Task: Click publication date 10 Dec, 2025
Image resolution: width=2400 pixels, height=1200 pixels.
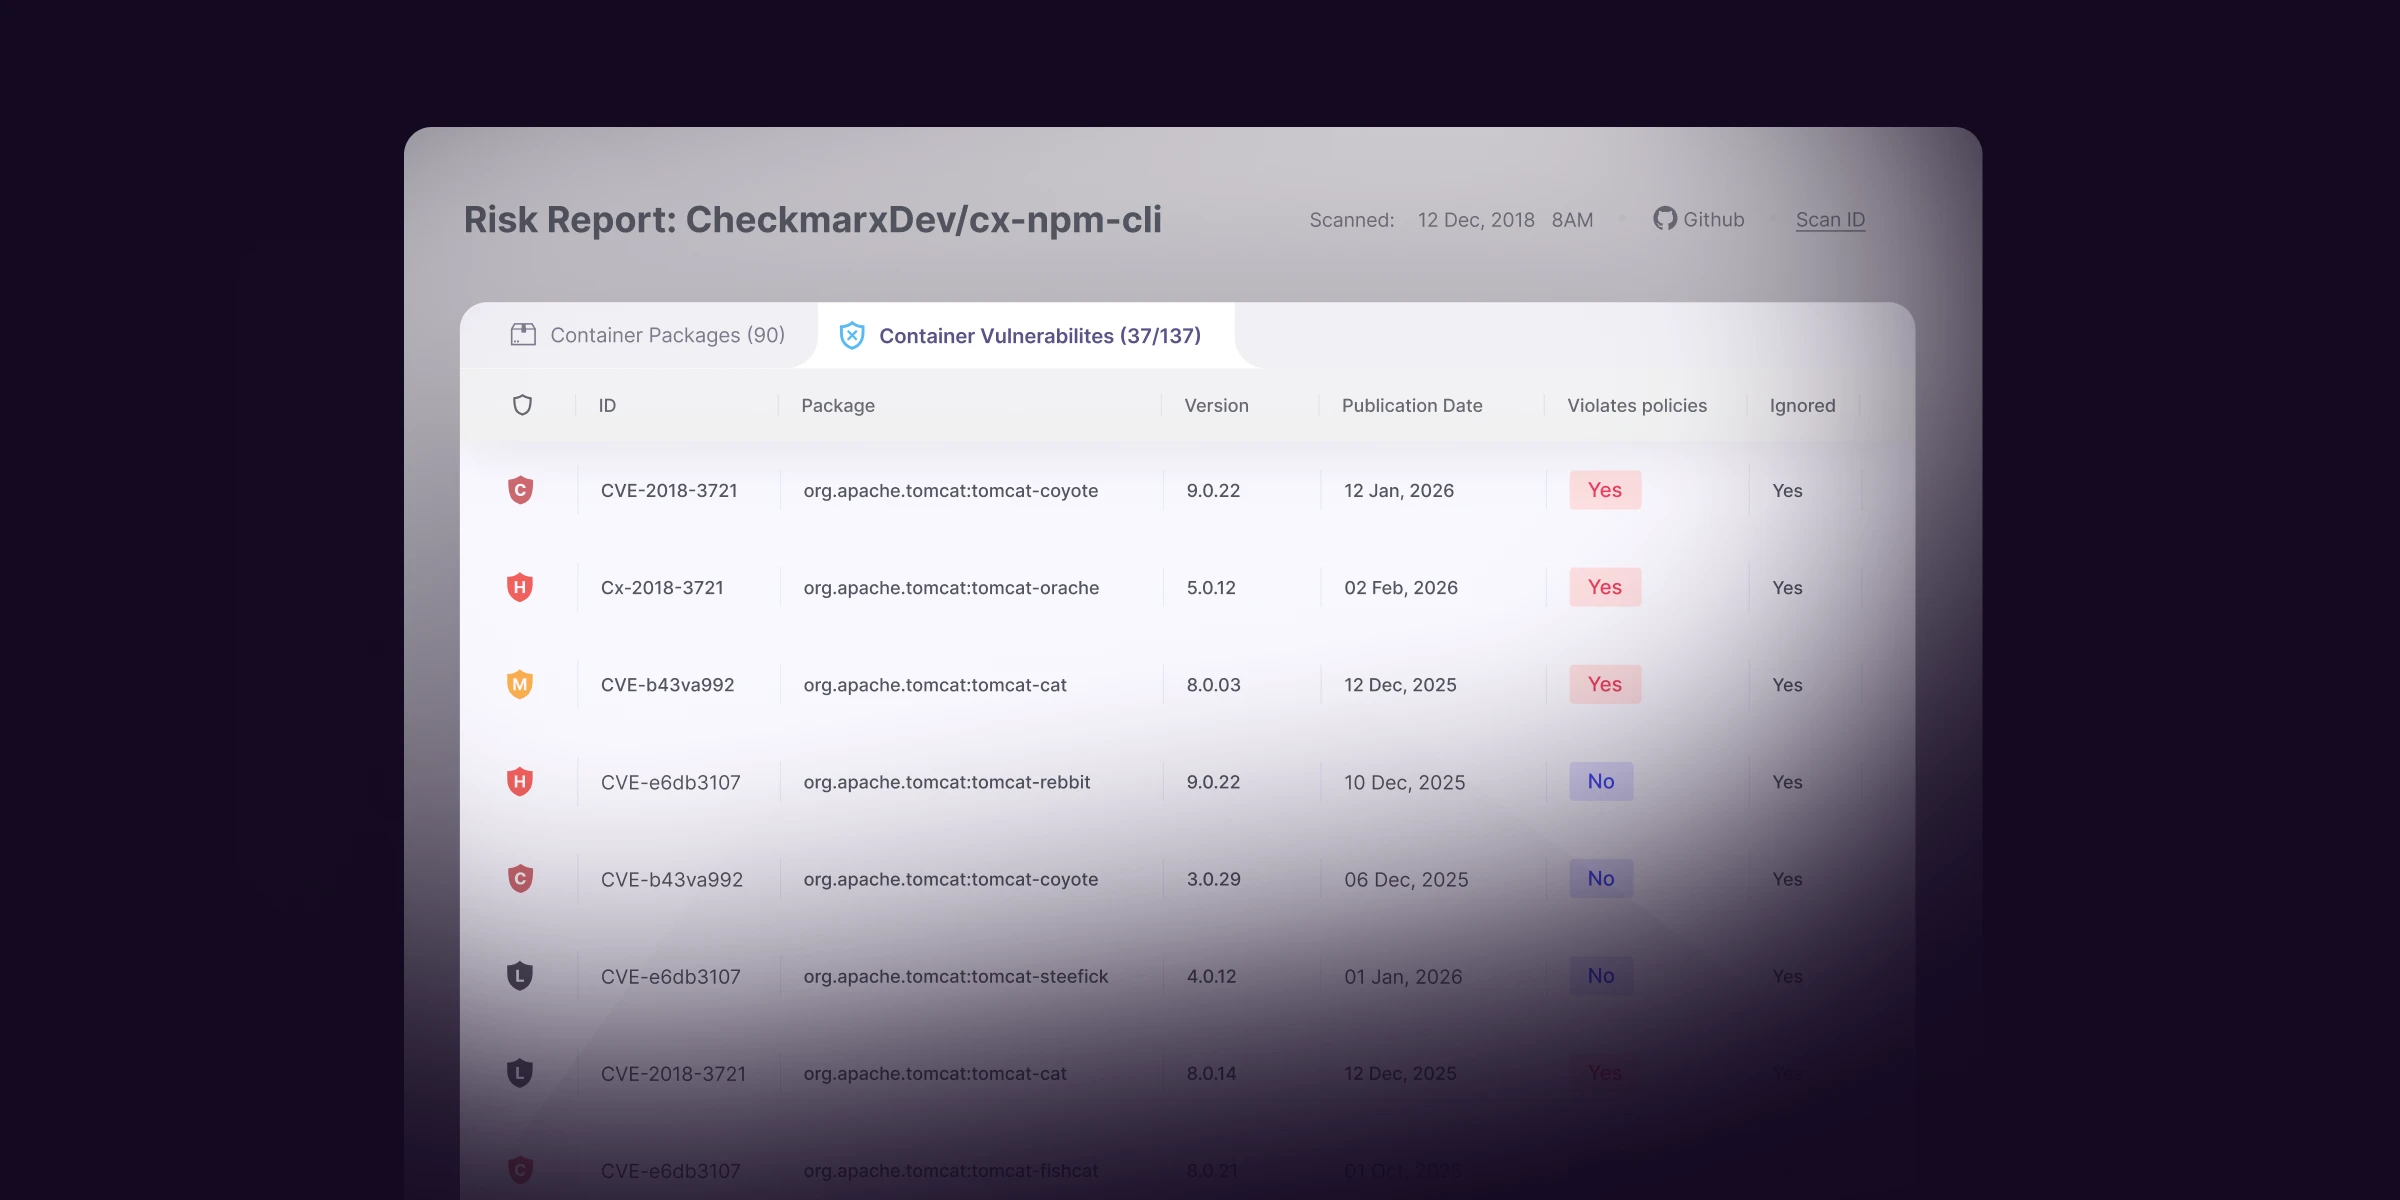Action: click(x=1404, y=782)
